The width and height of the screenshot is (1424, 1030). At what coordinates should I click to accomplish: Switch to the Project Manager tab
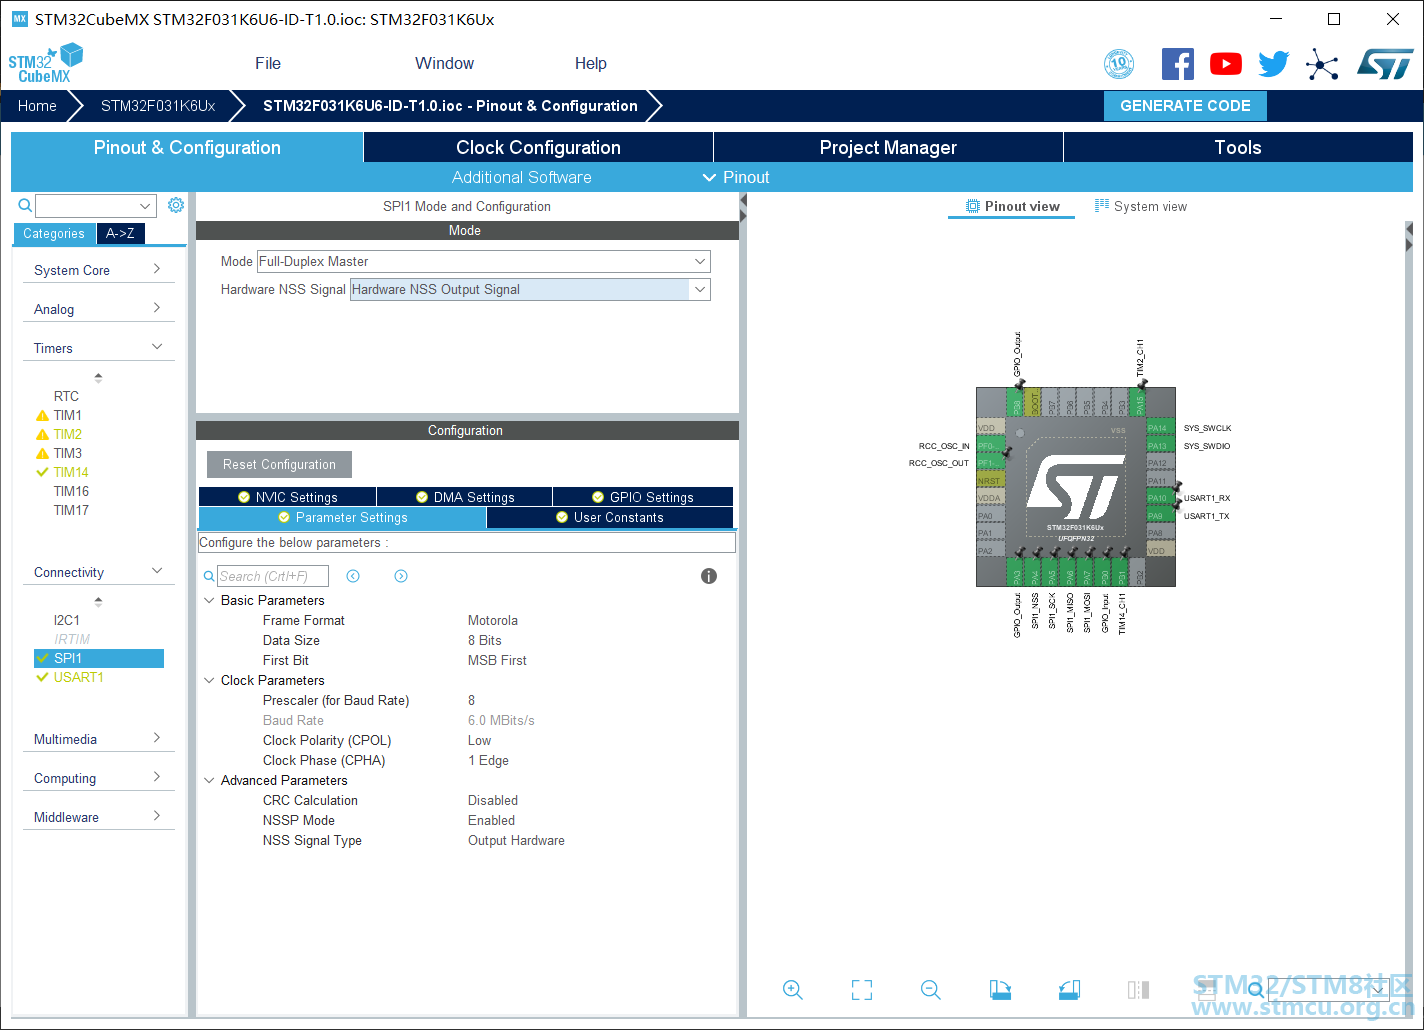click(888, 147)
